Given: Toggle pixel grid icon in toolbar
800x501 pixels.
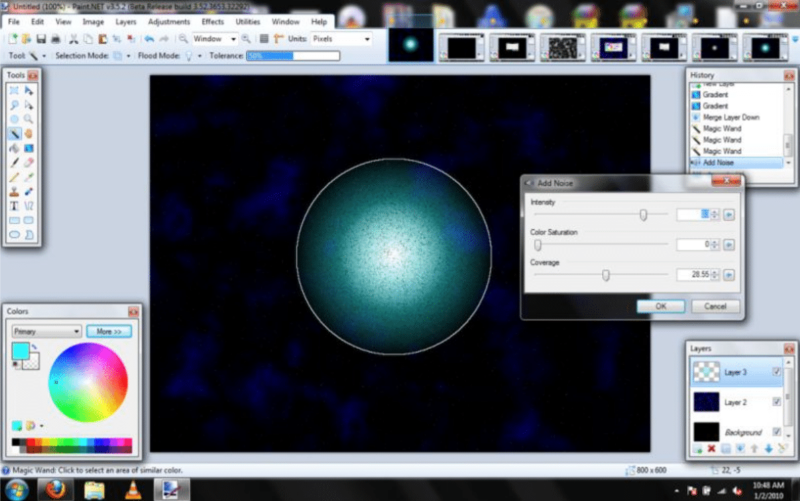Looking at the screenshot, I should (264, 39).
